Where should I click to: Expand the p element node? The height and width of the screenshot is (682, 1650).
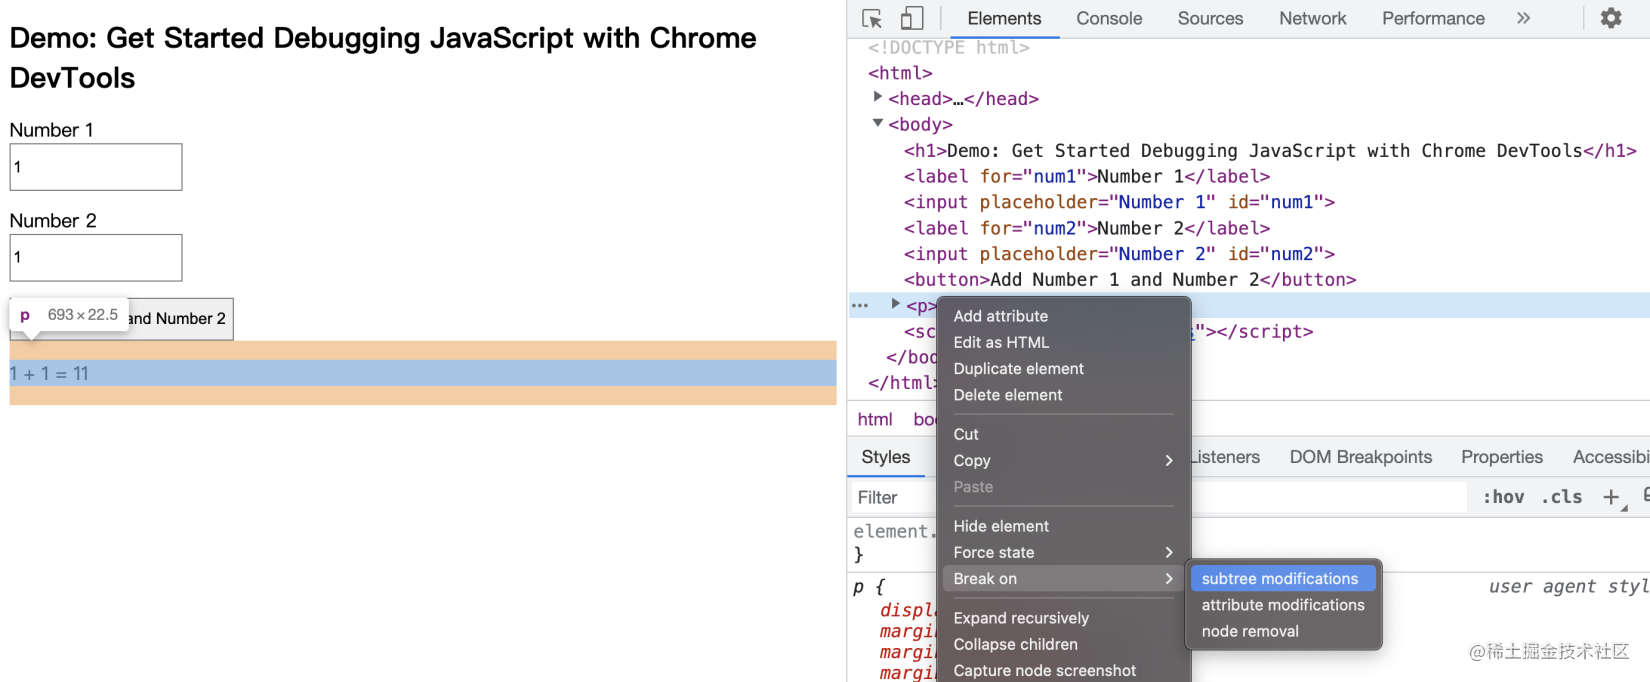896,304
